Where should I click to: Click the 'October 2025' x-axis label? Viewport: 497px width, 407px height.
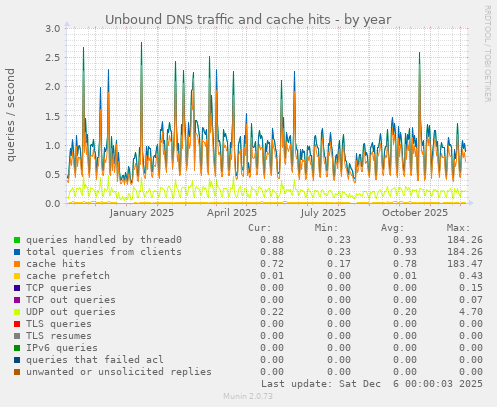pos(415,213)
